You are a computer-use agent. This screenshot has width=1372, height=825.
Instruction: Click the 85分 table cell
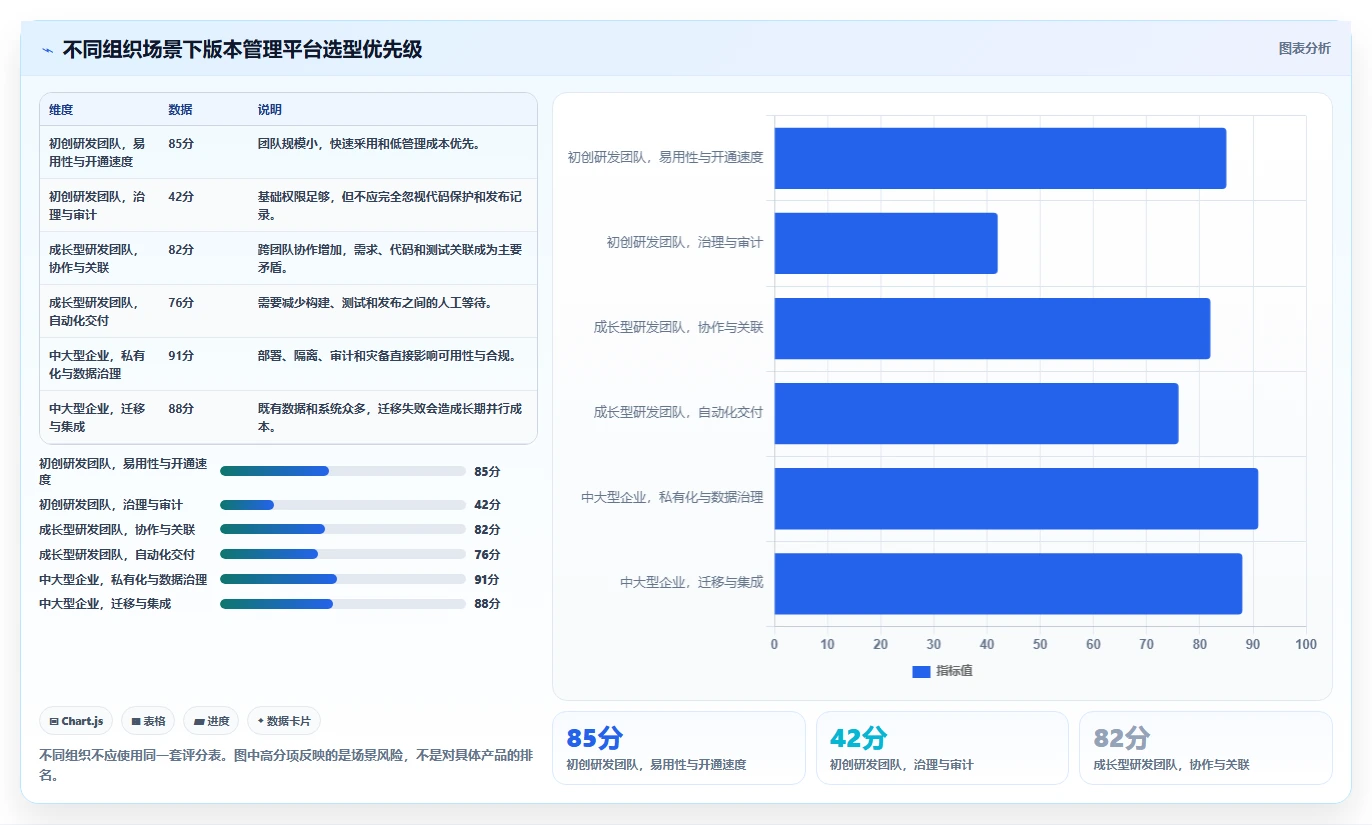coord(181,144)
